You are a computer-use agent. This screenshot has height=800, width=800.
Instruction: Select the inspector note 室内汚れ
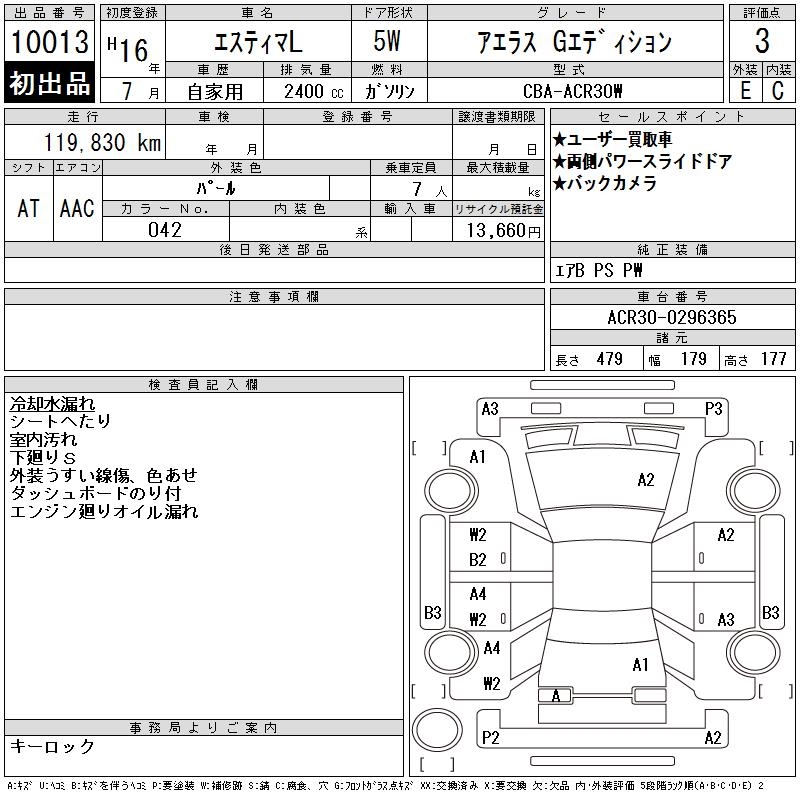pos(43,439)
